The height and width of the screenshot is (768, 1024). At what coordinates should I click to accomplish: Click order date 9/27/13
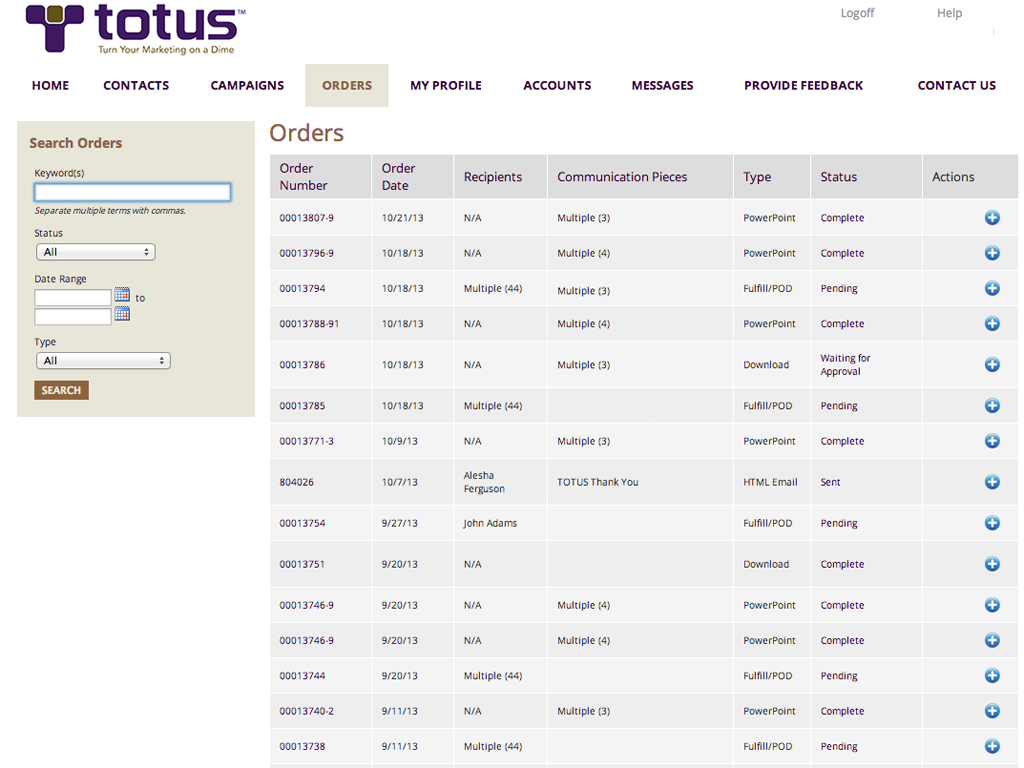[x=400, y=523]
